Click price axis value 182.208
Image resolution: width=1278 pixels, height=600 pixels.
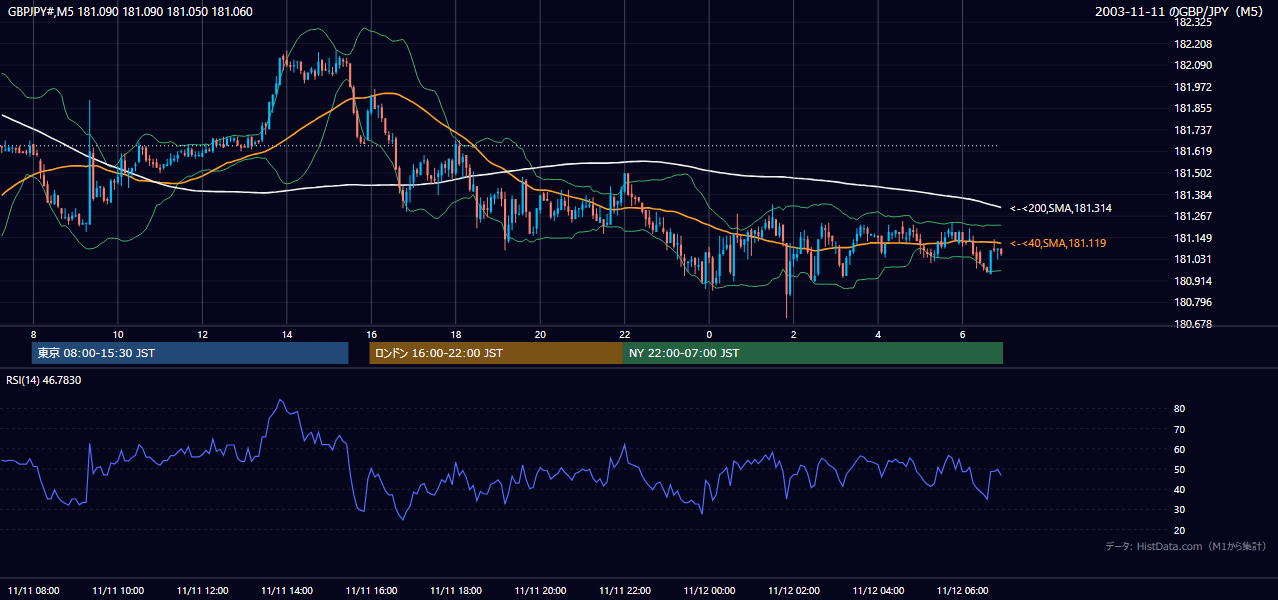tap(1193, 44)
